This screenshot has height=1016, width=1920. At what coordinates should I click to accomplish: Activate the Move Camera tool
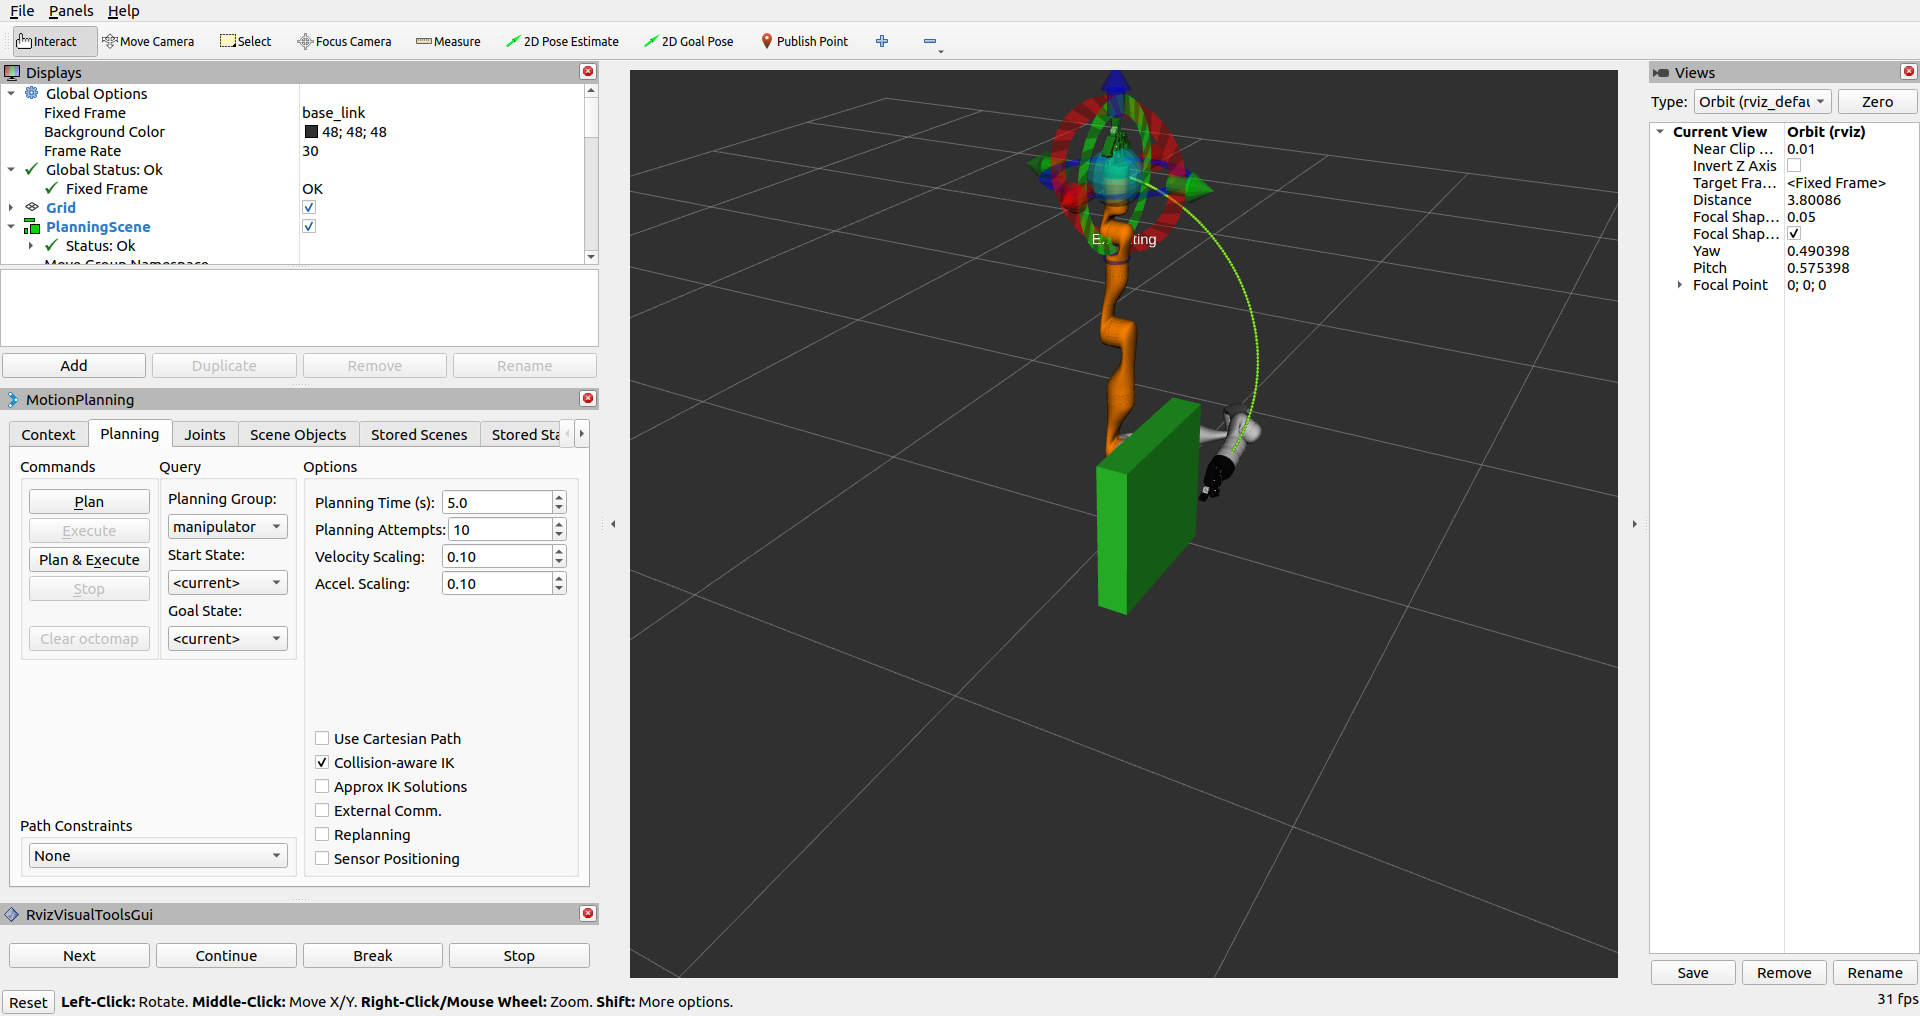coord(148,41)
